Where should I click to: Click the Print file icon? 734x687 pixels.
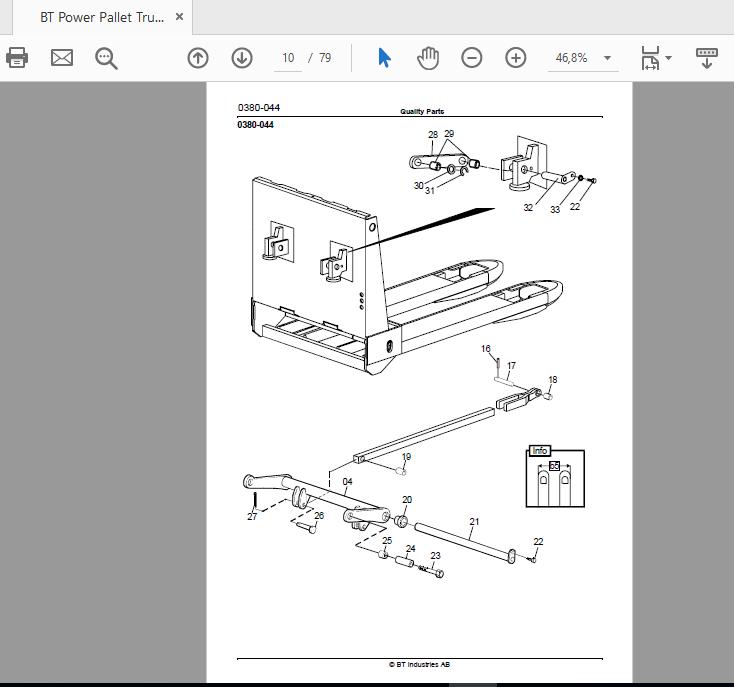17,58
